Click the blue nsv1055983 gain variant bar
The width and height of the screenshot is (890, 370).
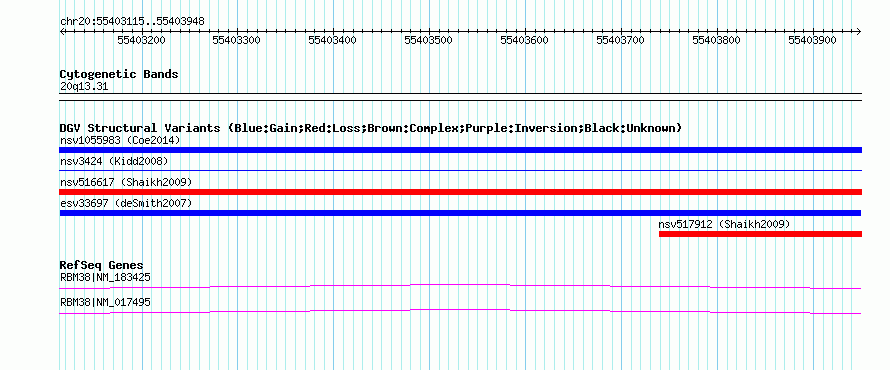coord(460,150)
